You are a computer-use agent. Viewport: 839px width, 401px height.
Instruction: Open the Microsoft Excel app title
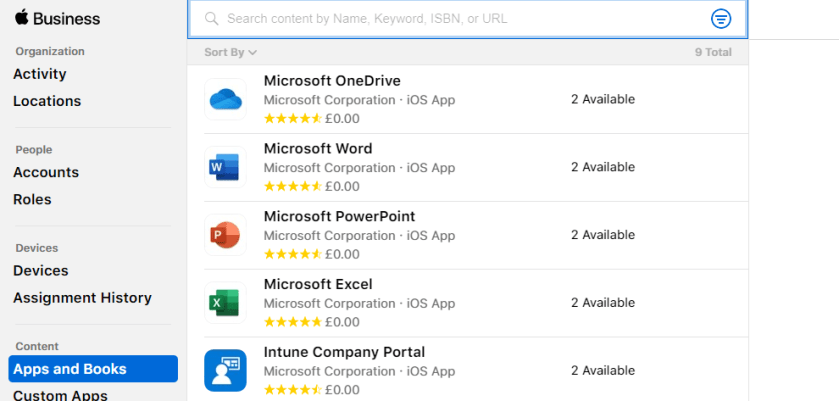(x=318, y=285)
